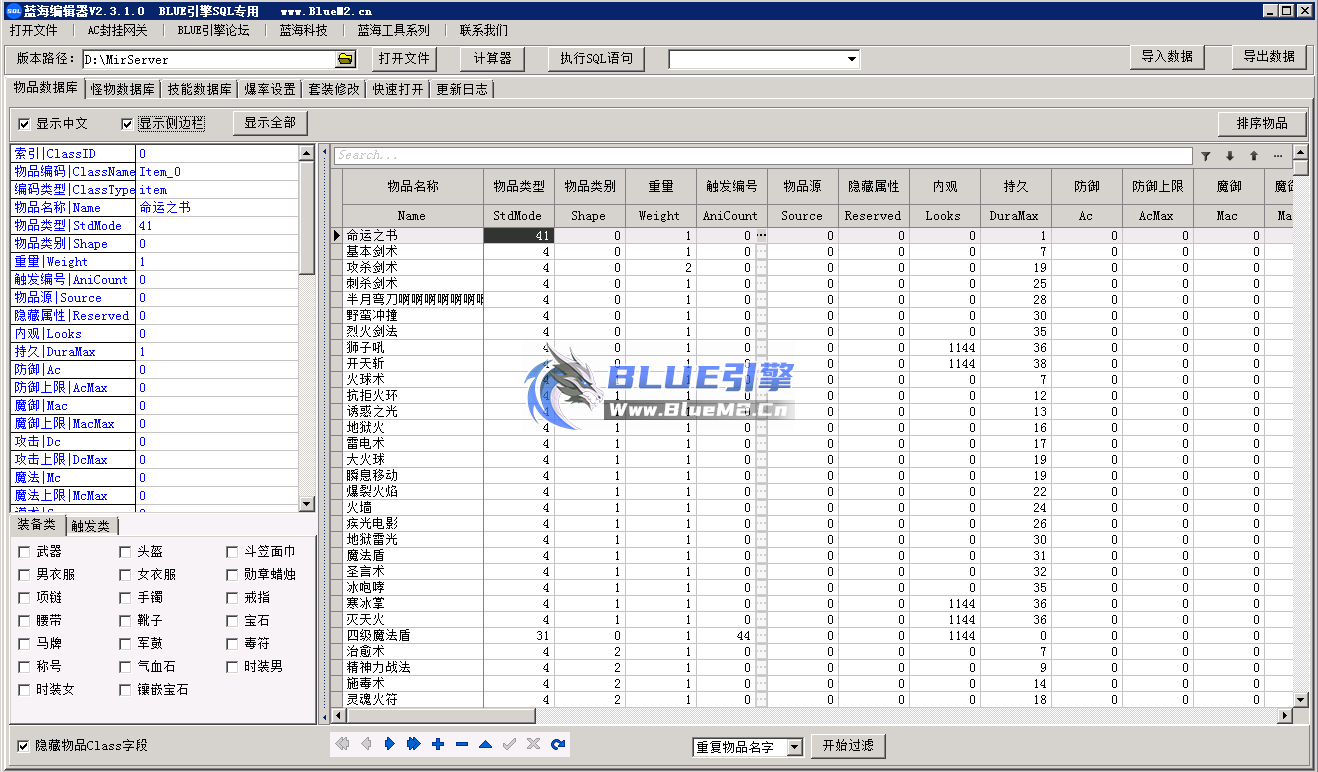Viewport: 1318px width, 772px height.
Task: Switch to 技能数据库 tab
Action: pos(200,89)
